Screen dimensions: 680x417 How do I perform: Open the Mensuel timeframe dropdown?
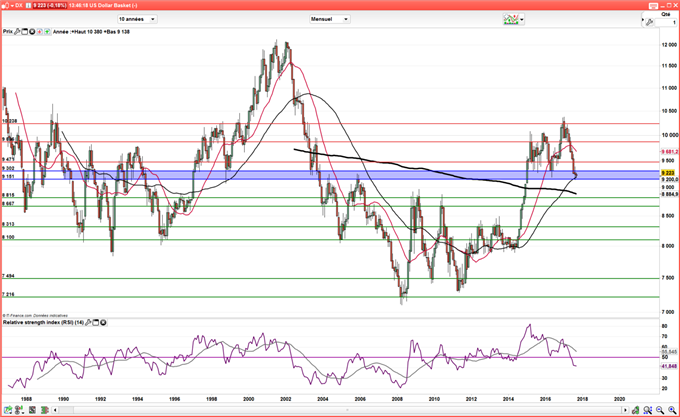(x=330, y=19)
